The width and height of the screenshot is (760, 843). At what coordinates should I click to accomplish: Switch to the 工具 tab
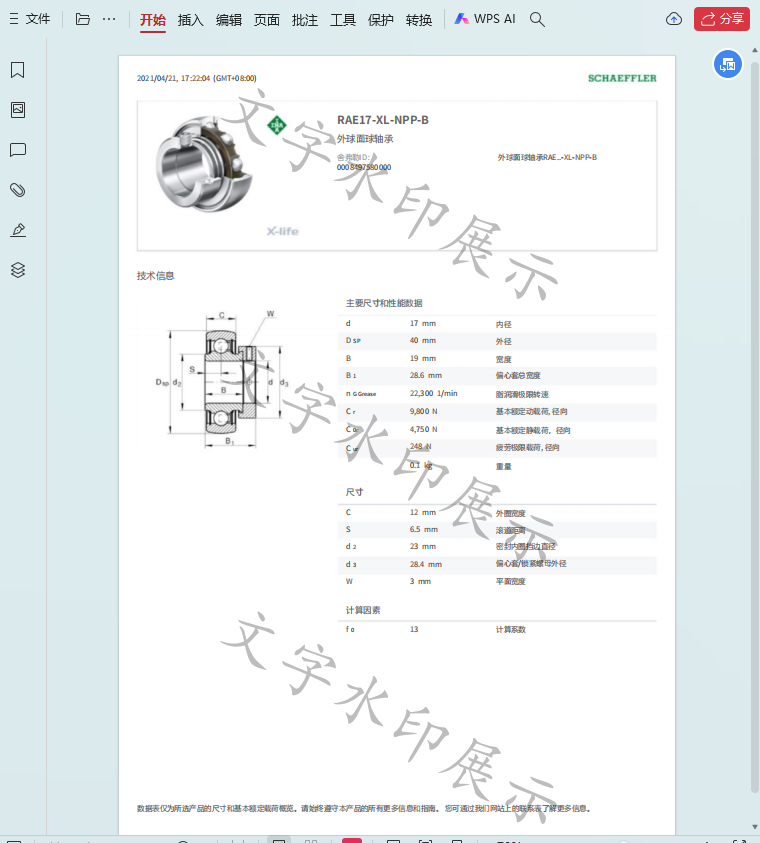343,20
